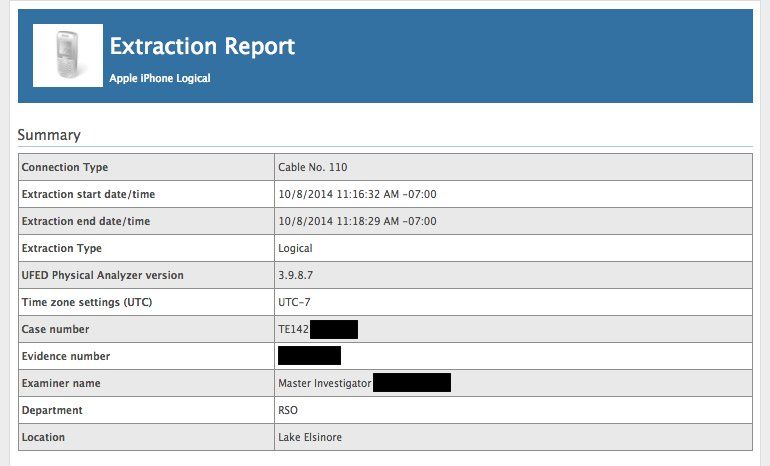
Task: Click the UFED Physical Analyzer version label
Action: (x=103, y=275)
